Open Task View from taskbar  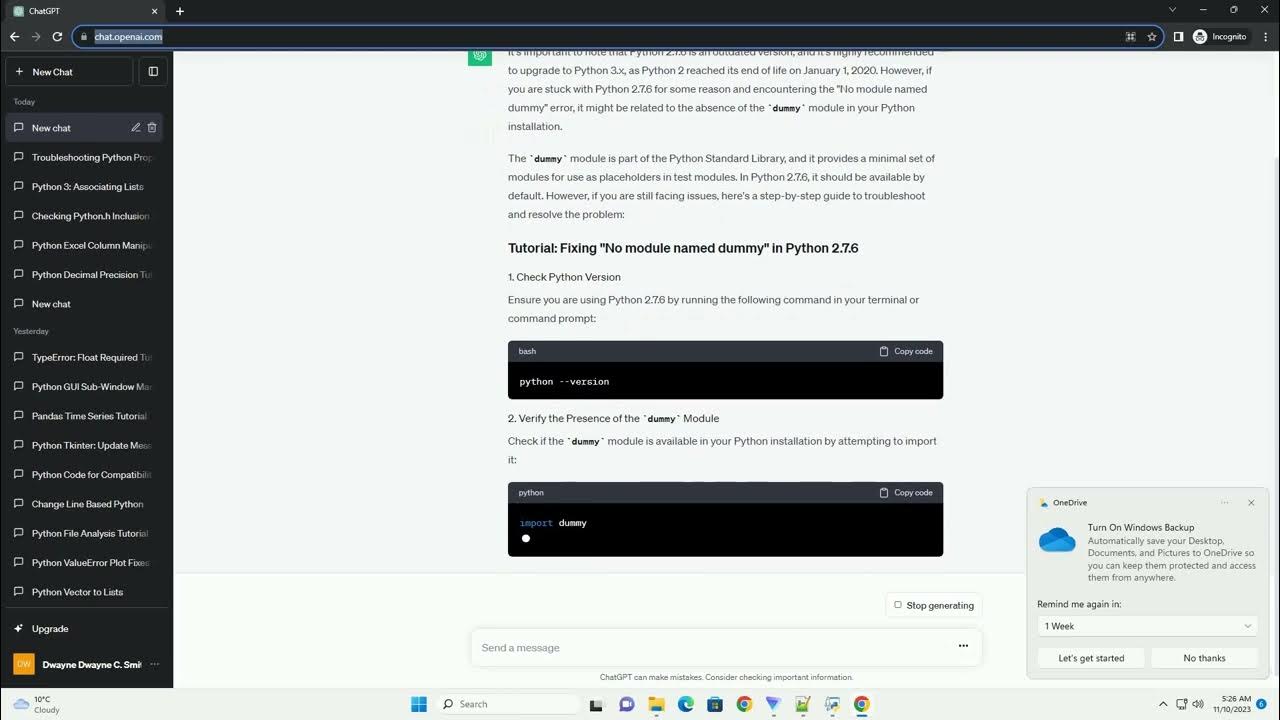pyautogui.click(x=597, y=704)
